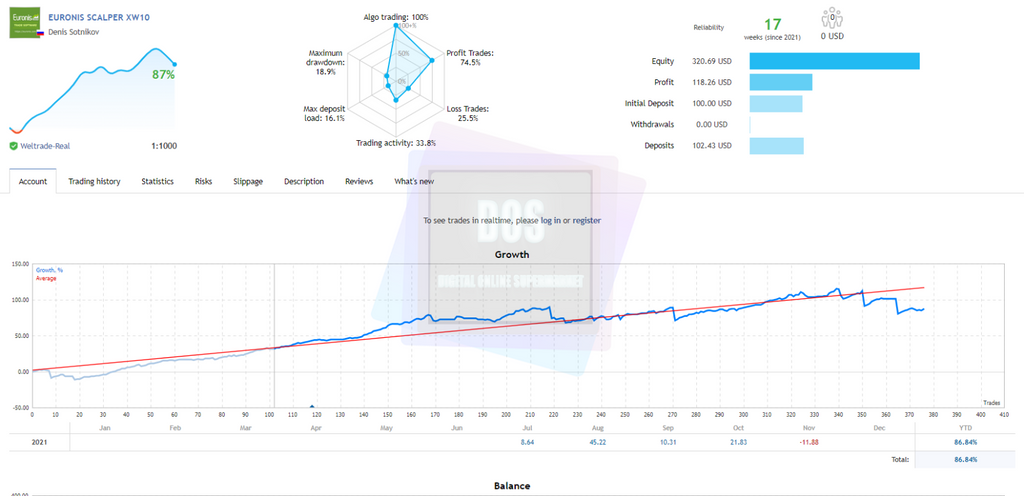
Task: Click the November -11.88 monthly value
Action: pos(806,442)
